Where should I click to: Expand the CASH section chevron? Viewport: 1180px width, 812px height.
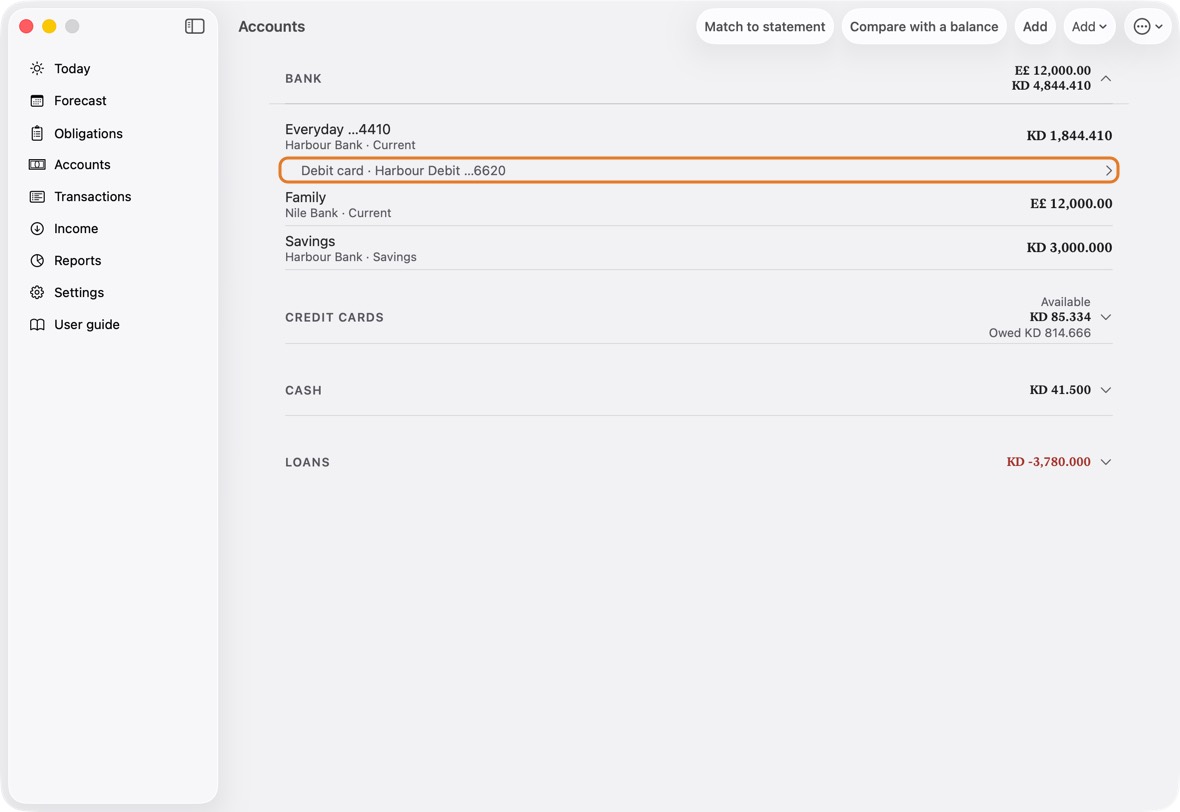(x=1105, y=390)
